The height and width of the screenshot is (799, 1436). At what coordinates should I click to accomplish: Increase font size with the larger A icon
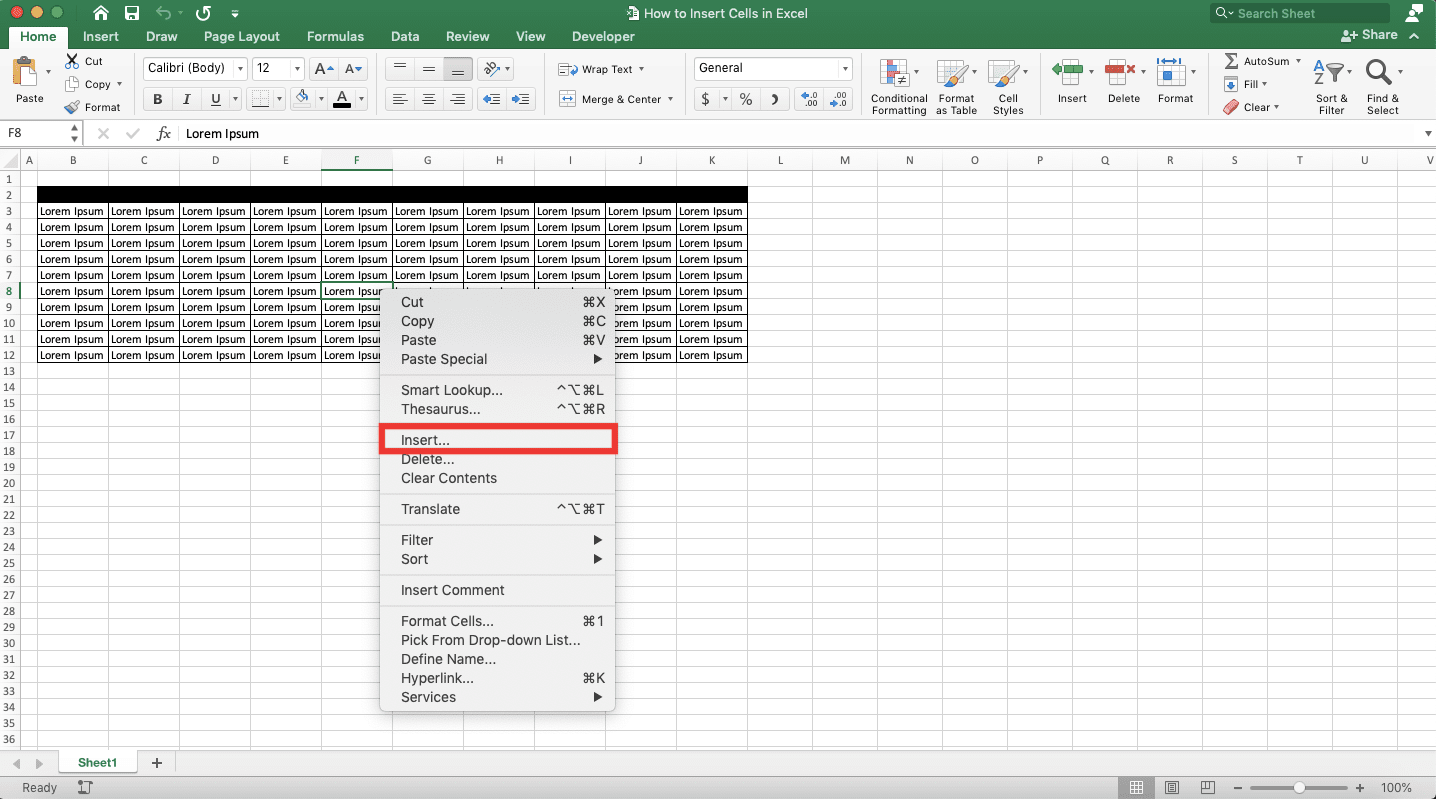[x=323, y=69]
